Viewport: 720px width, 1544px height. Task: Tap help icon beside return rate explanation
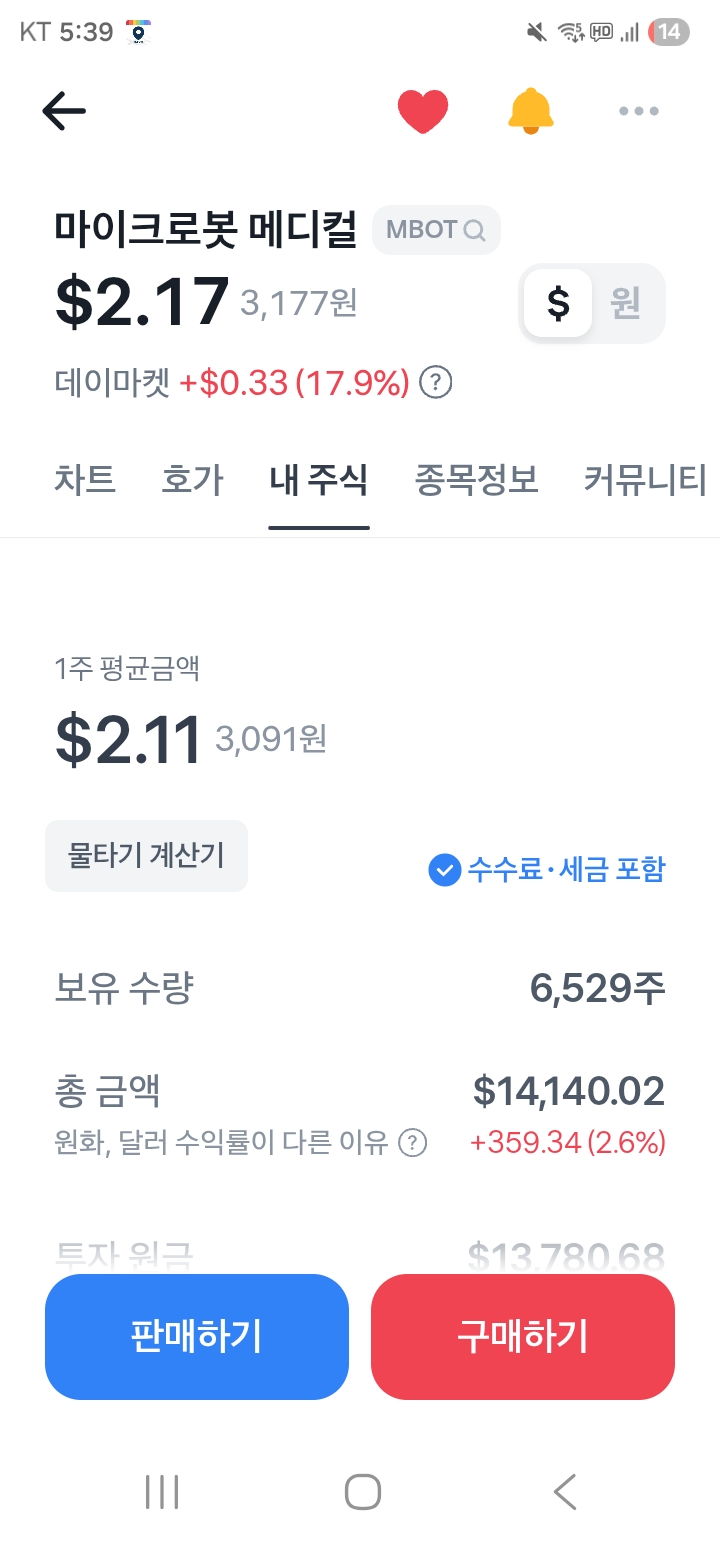[x=412, y=1142]
